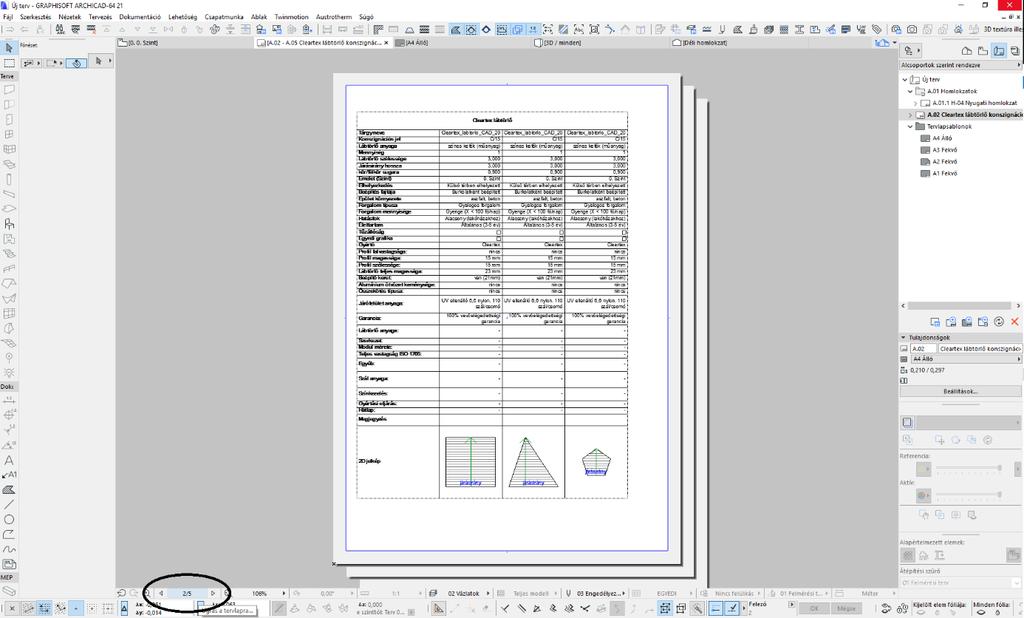Show Project Map in Navigator
Image resolution: width=1024 pixels, height=618 pixels.
[967, 50]
